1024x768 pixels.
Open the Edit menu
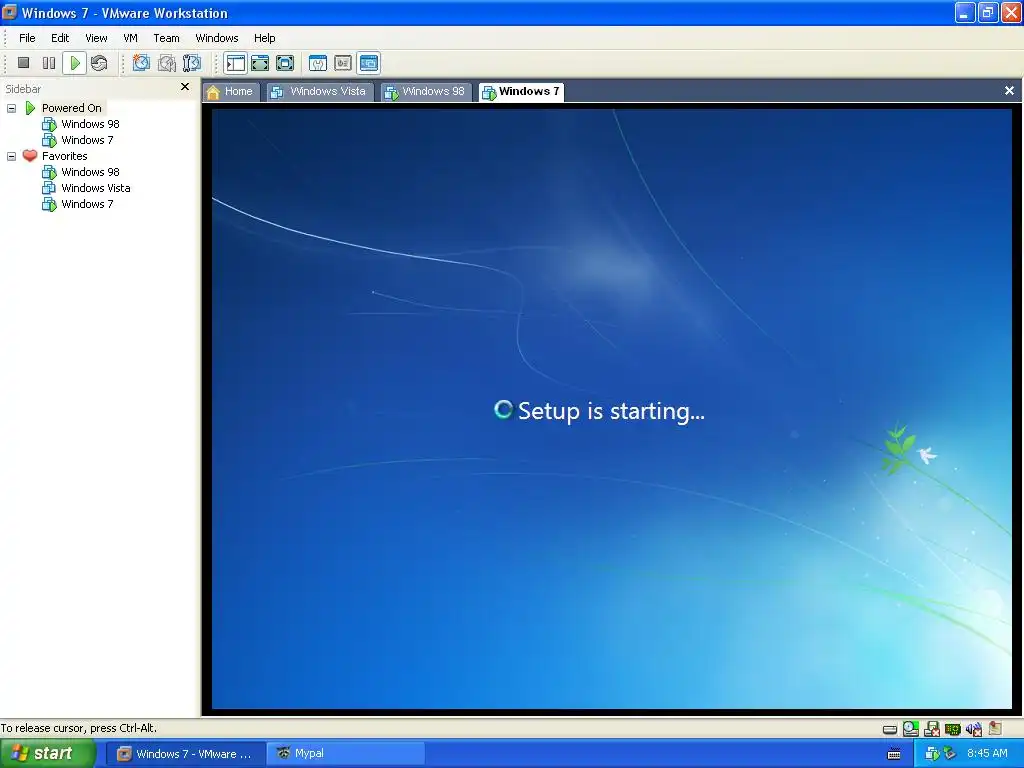click(x=60, y=38)
